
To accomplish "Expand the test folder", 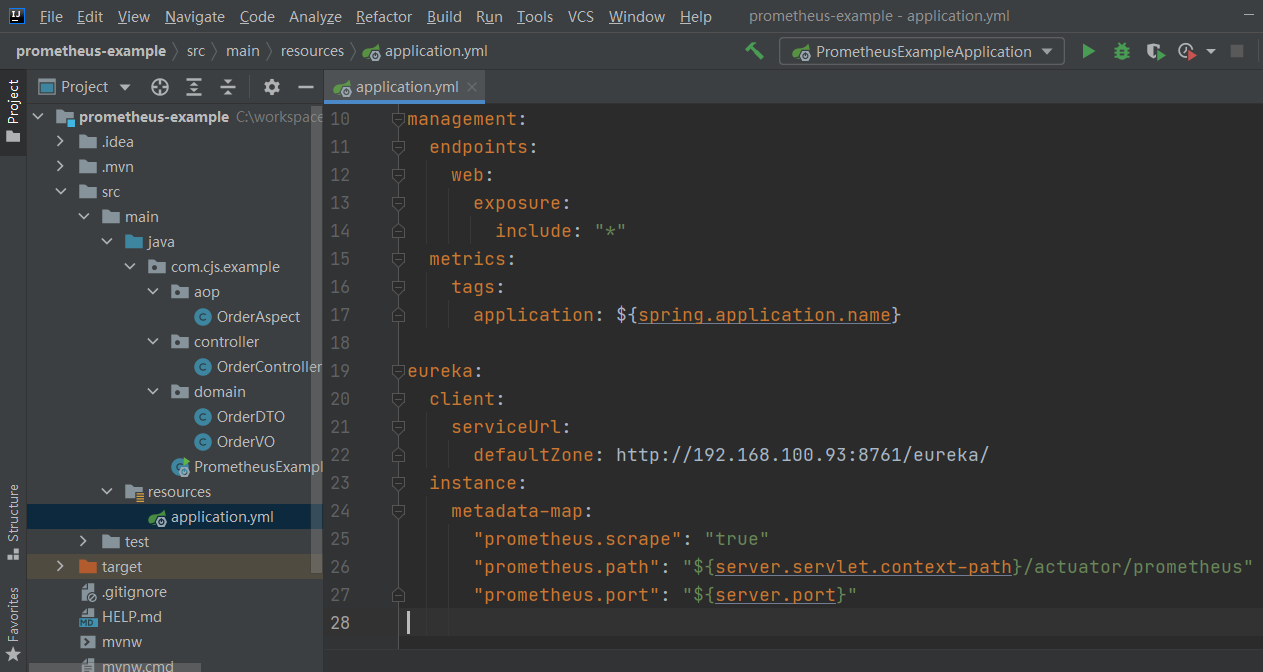I will [x=84, y=542].
